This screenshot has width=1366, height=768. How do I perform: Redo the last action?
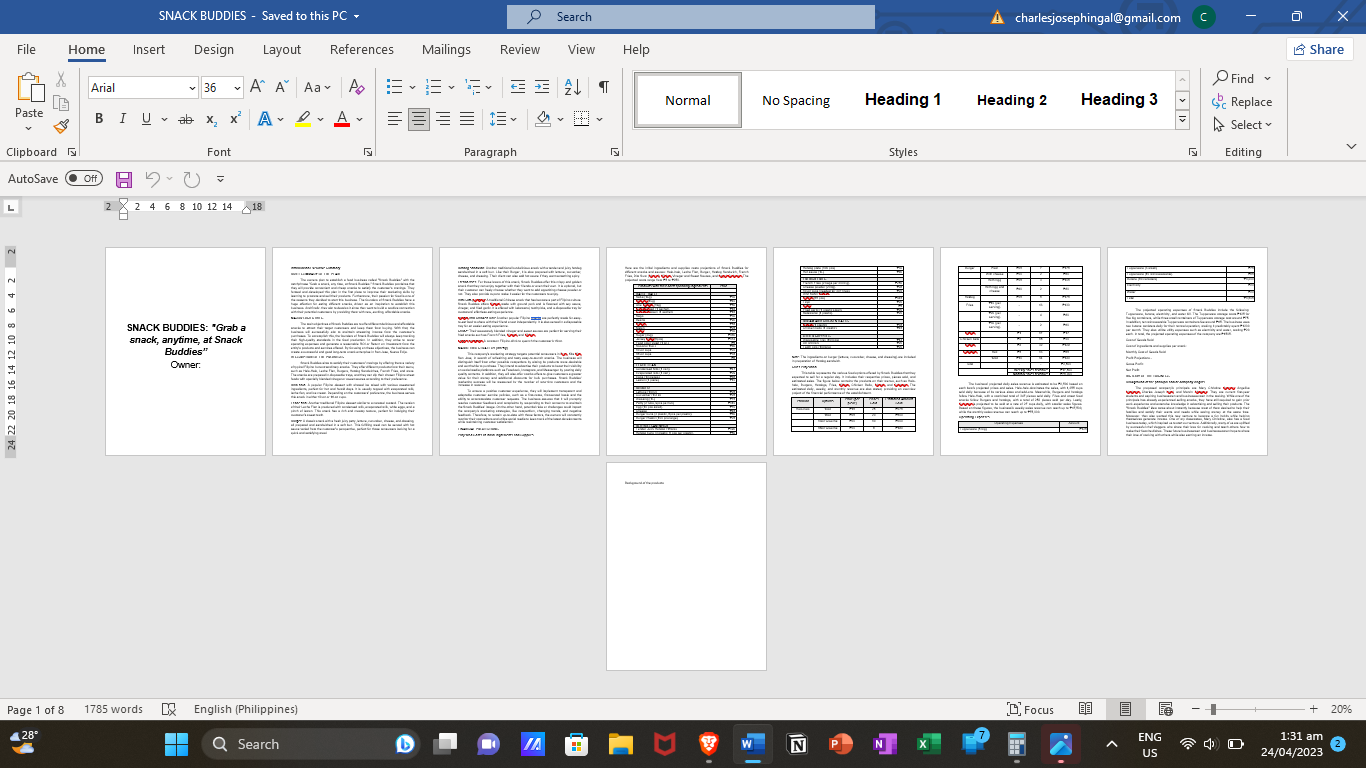(192, 179)
